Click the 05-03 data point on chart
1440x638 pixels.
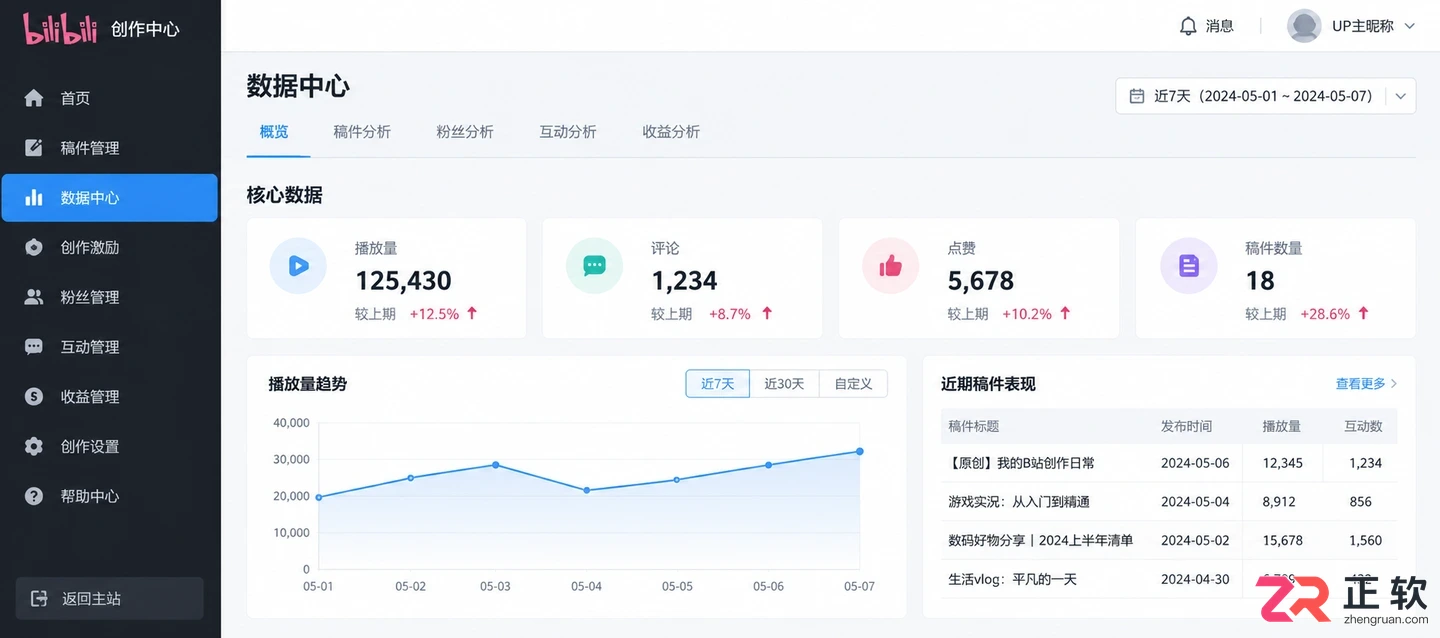coord(496,465)
